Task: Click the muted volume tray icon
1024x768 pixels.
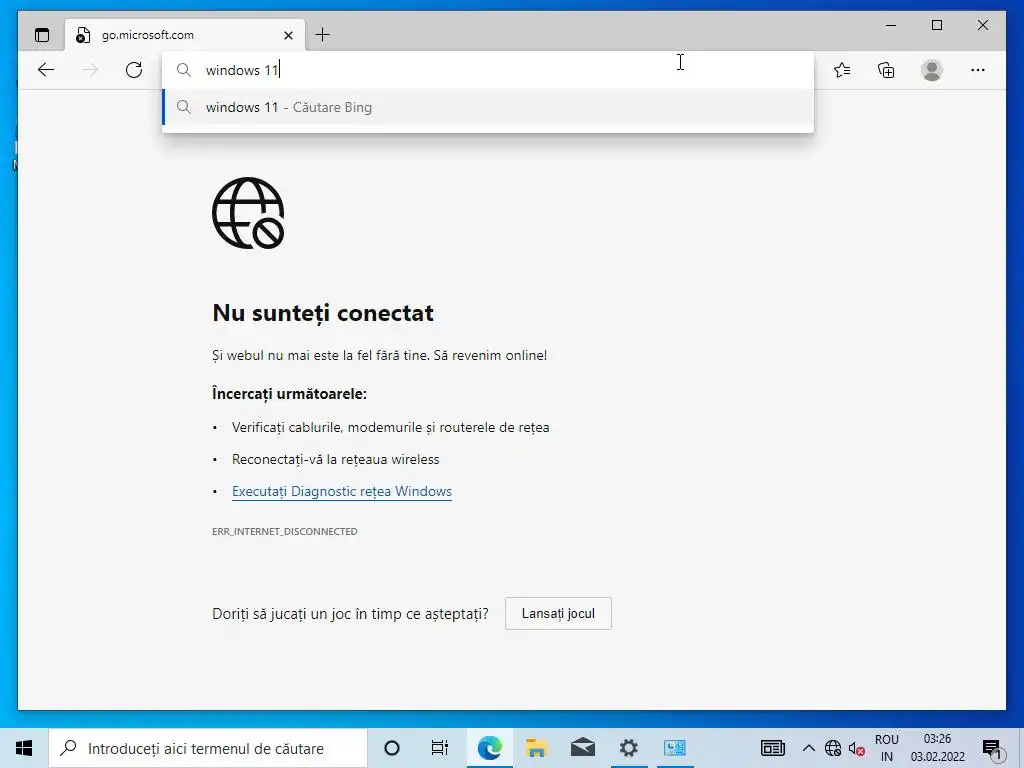Action: pyautogui.click(x=857, y=748)
